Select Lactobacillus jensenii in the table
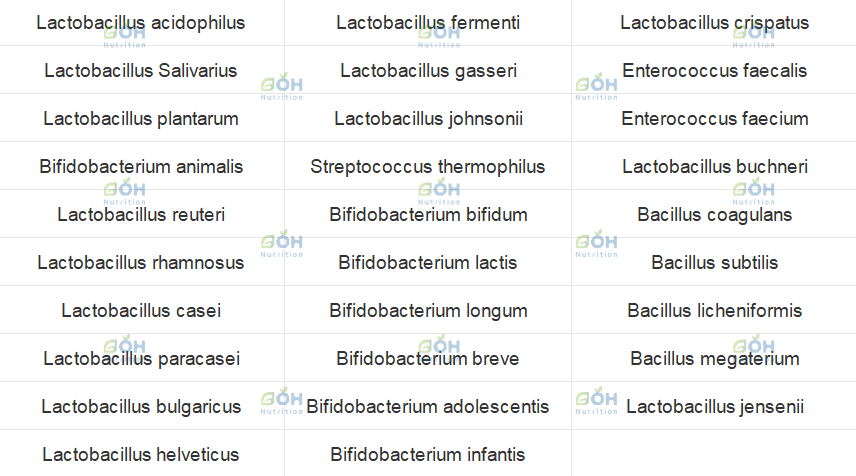 [x=714, y=407]
